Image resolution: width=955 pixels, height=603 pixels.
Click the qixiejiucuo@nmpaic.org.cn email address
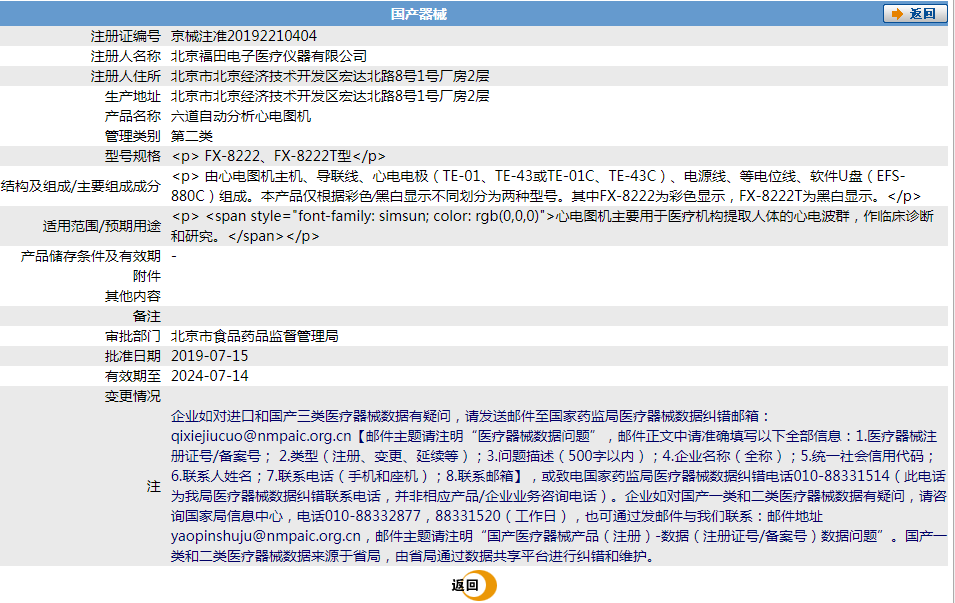click(x=261, y=436)
